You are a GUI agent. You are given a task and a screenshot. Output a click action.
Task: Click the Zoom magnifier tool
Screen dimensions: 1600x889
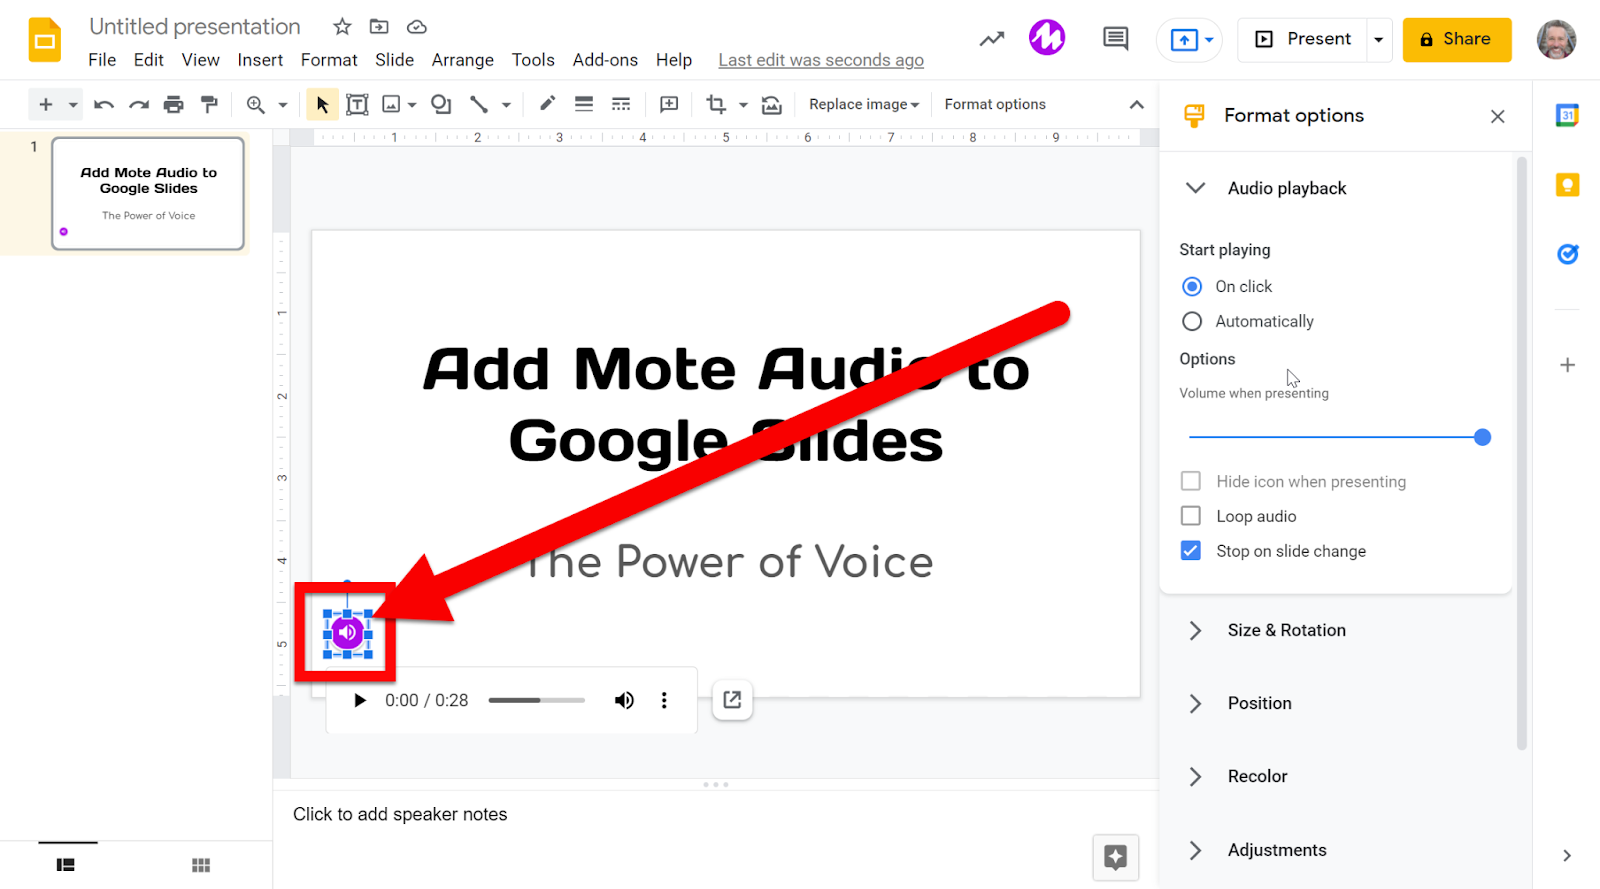[256, 104]
